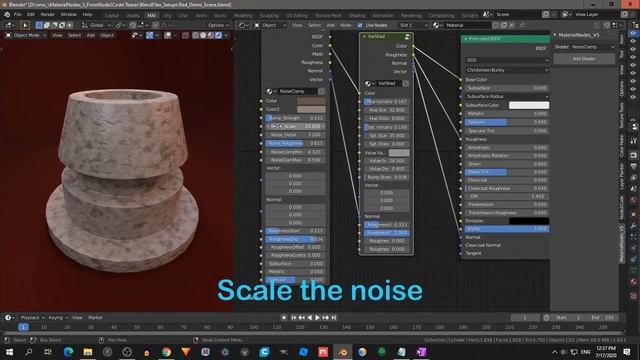Switch viewport to rendered shading sphere
This screenshot has height=360, width=640.
pos(218,36)
